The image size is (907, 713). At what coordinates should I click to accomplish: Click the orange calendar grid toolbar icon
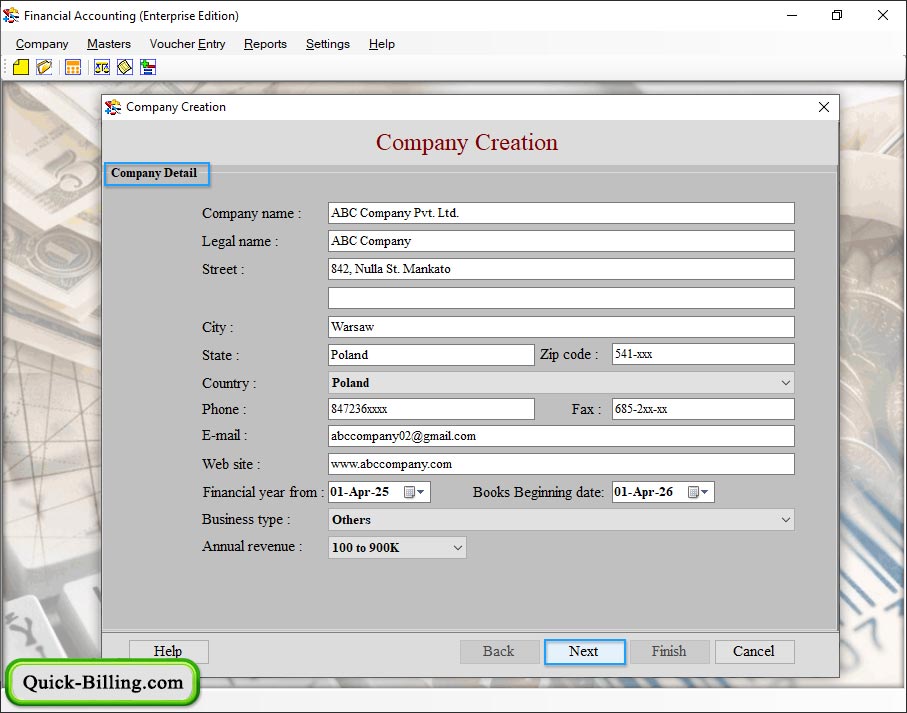(x=73, y=68)
